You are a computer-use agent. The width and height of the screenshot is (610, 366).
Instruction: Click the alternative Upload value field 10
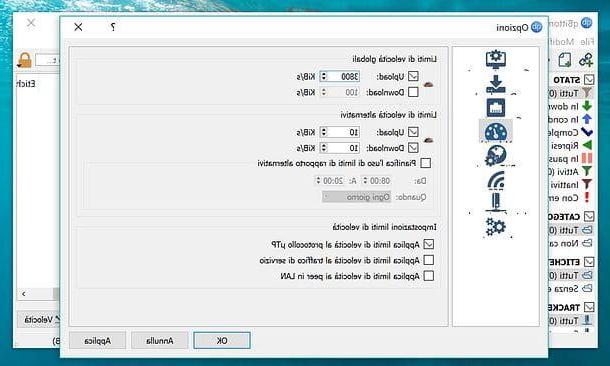(343, 132)
